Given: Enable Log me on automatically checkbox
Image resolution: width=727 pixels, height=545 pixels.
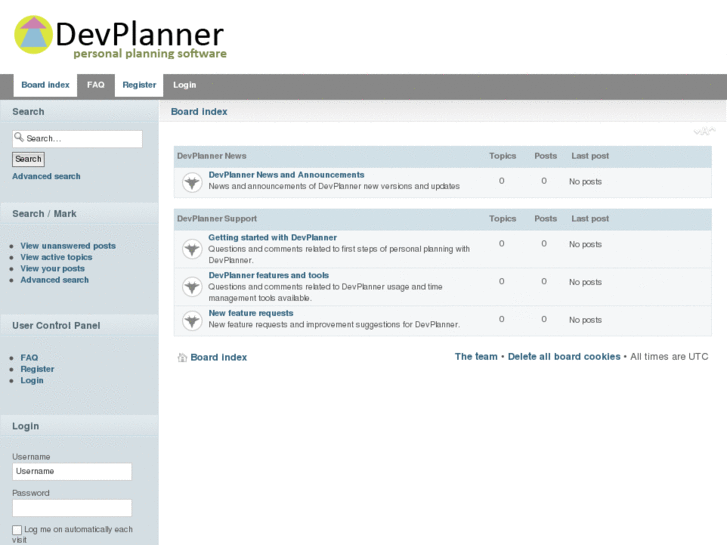Looking at the screenshot, I should click(17, 530).
